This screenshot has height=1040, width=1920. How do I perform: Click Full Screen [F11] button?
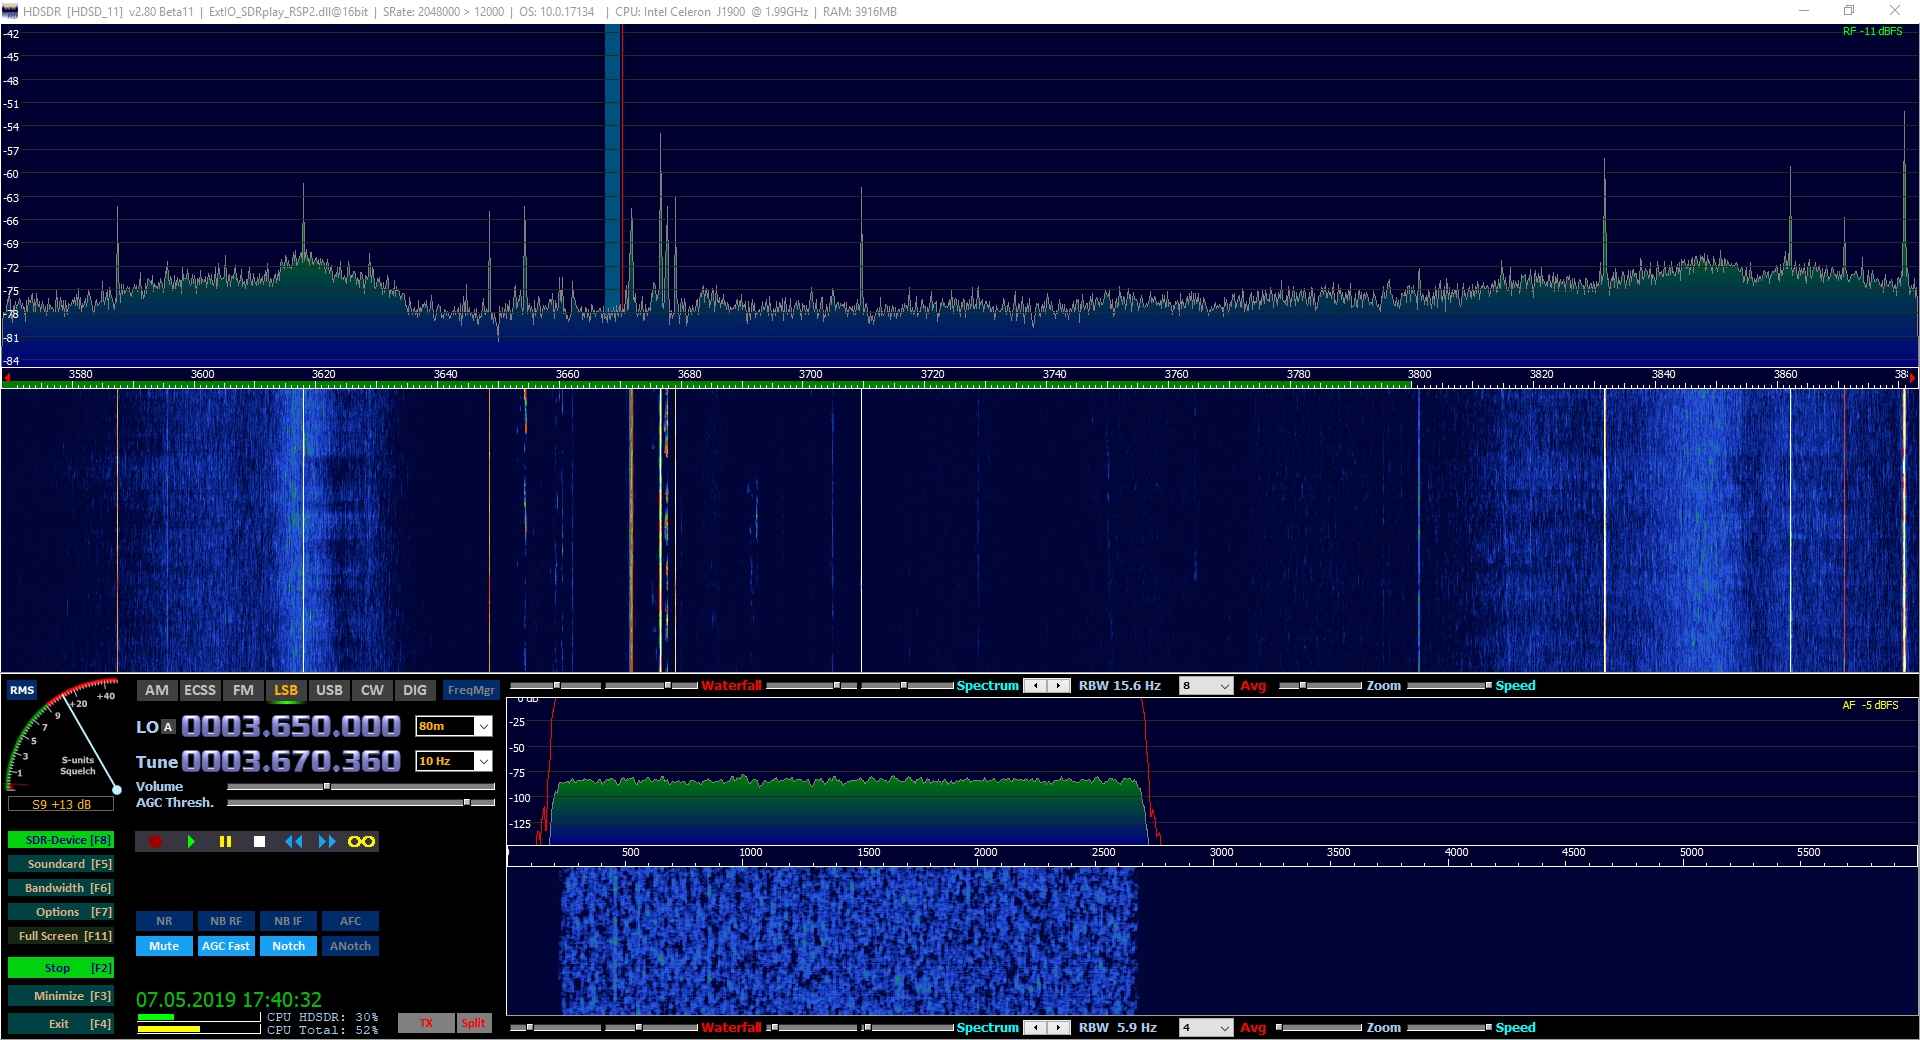pos(61,936)
